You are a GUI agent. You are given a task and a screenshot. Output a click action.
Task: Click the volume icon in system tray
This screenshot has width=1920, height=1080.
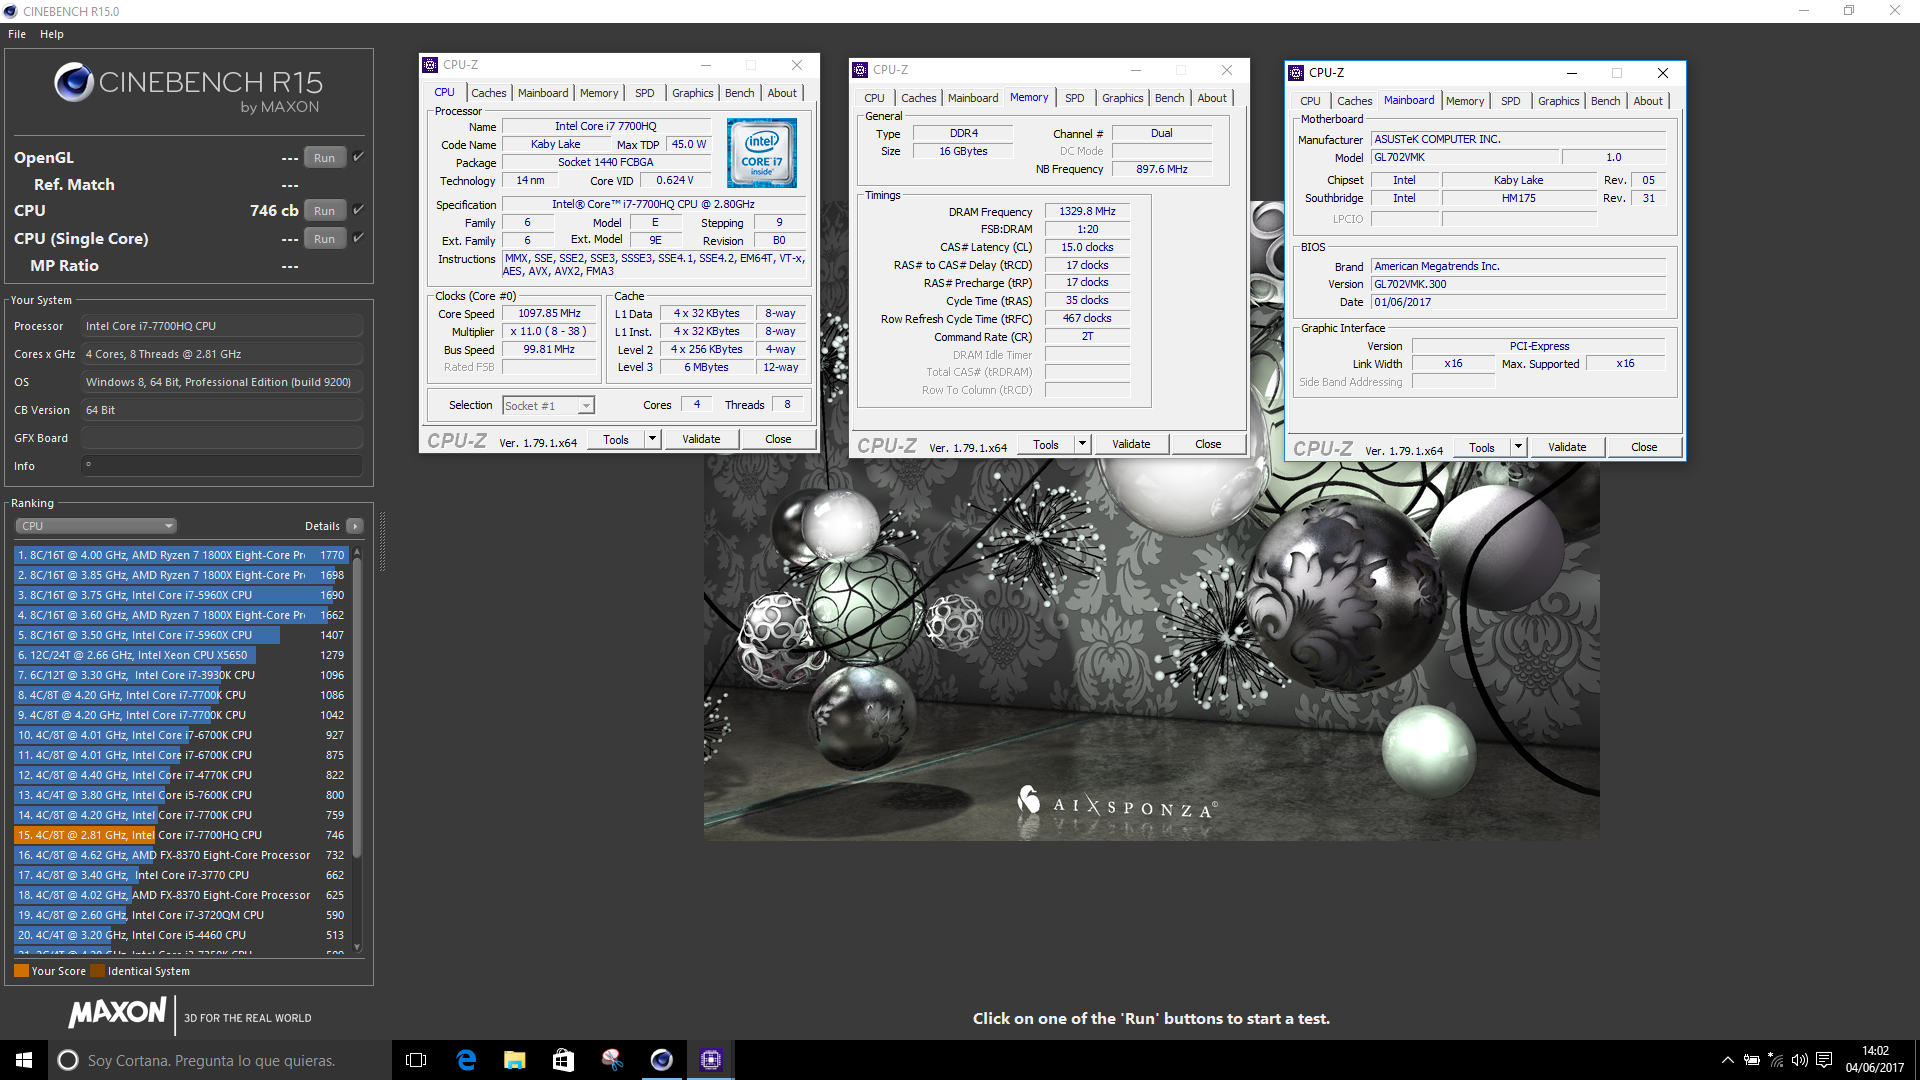1800,1060
